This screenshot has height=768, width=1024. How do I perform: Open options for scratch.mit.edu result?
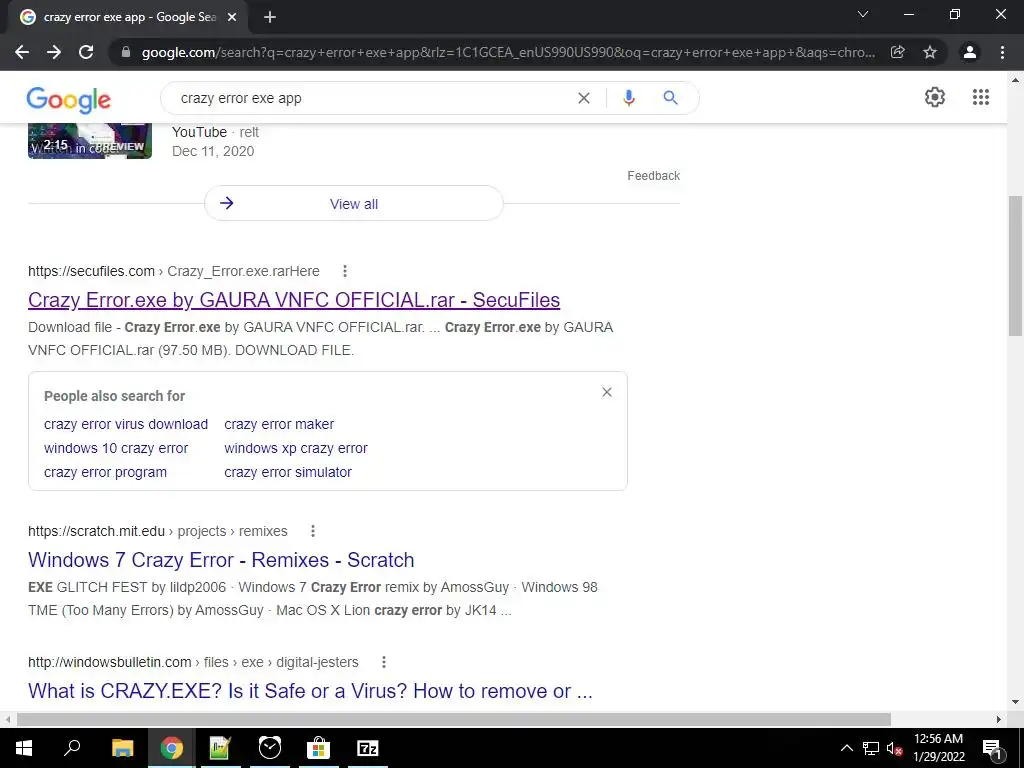313,531
